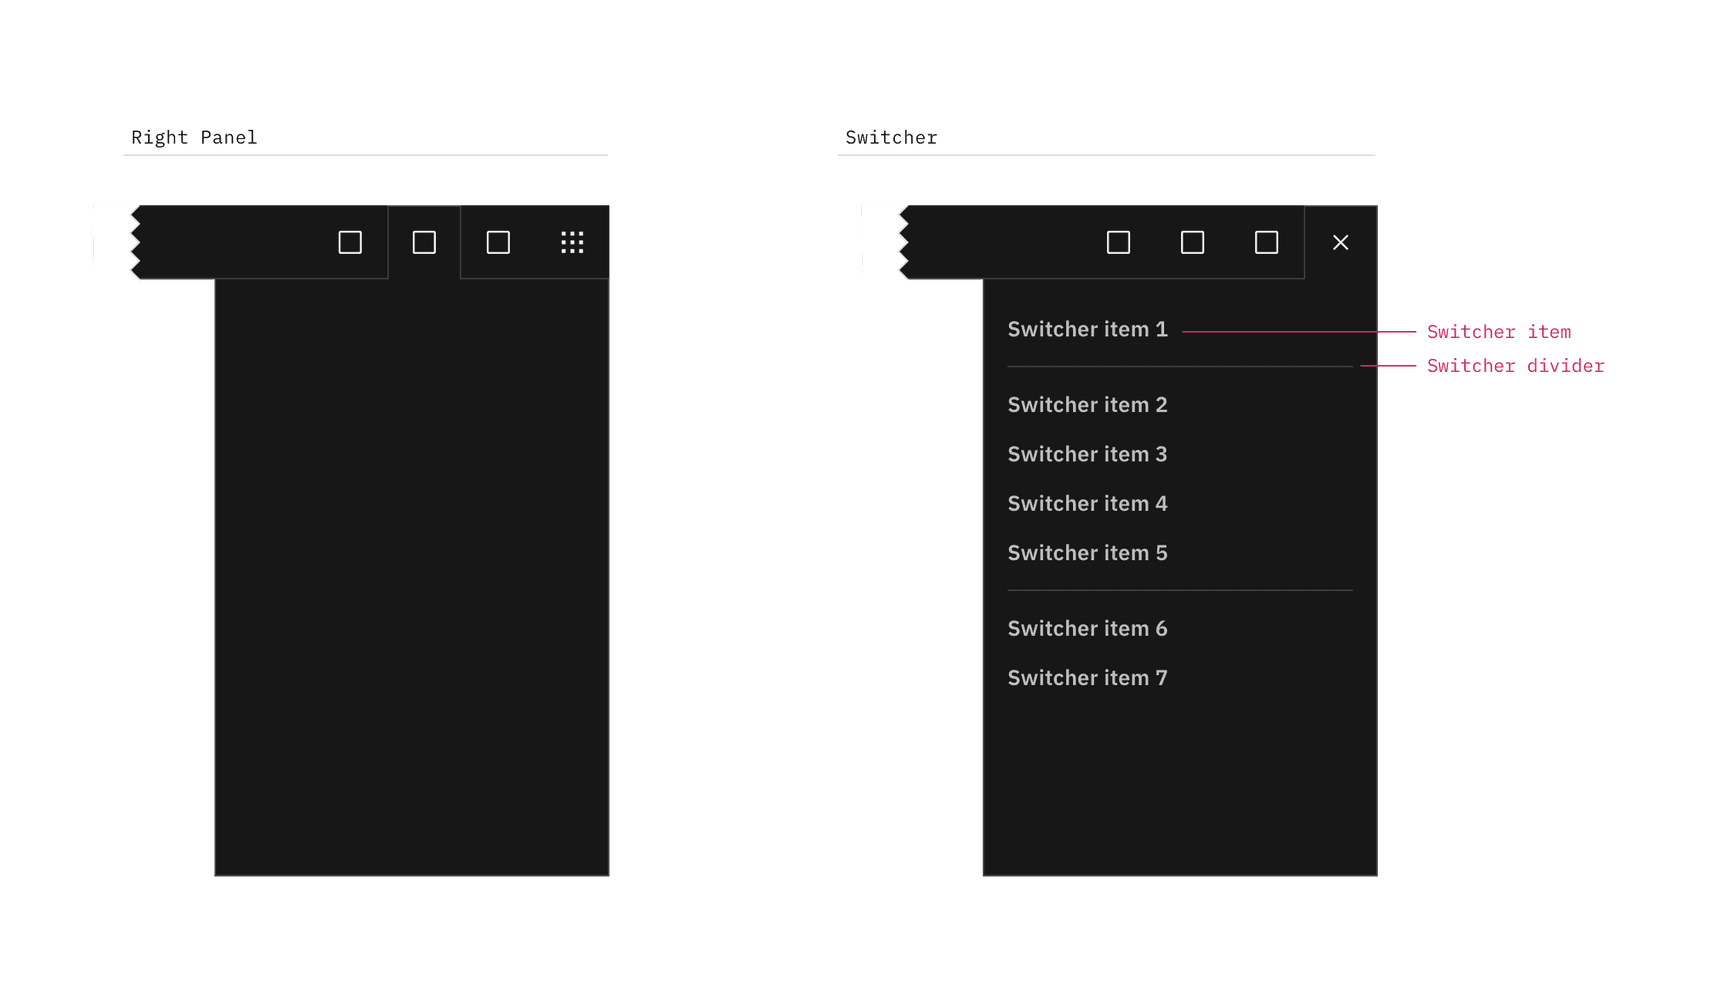Click the first header action icon in Switcher example
Image resolution: width=1728 pixels, height=1000 pixels.
1118,242
